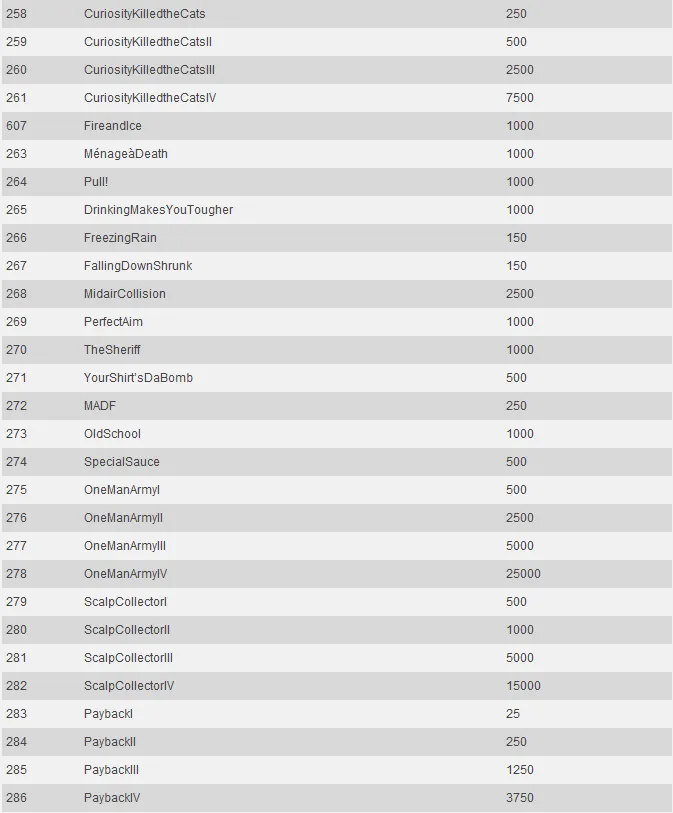Select the FireandIce entry
The width and height of the screenshot is (673, 813).
(x=113, y=126)
